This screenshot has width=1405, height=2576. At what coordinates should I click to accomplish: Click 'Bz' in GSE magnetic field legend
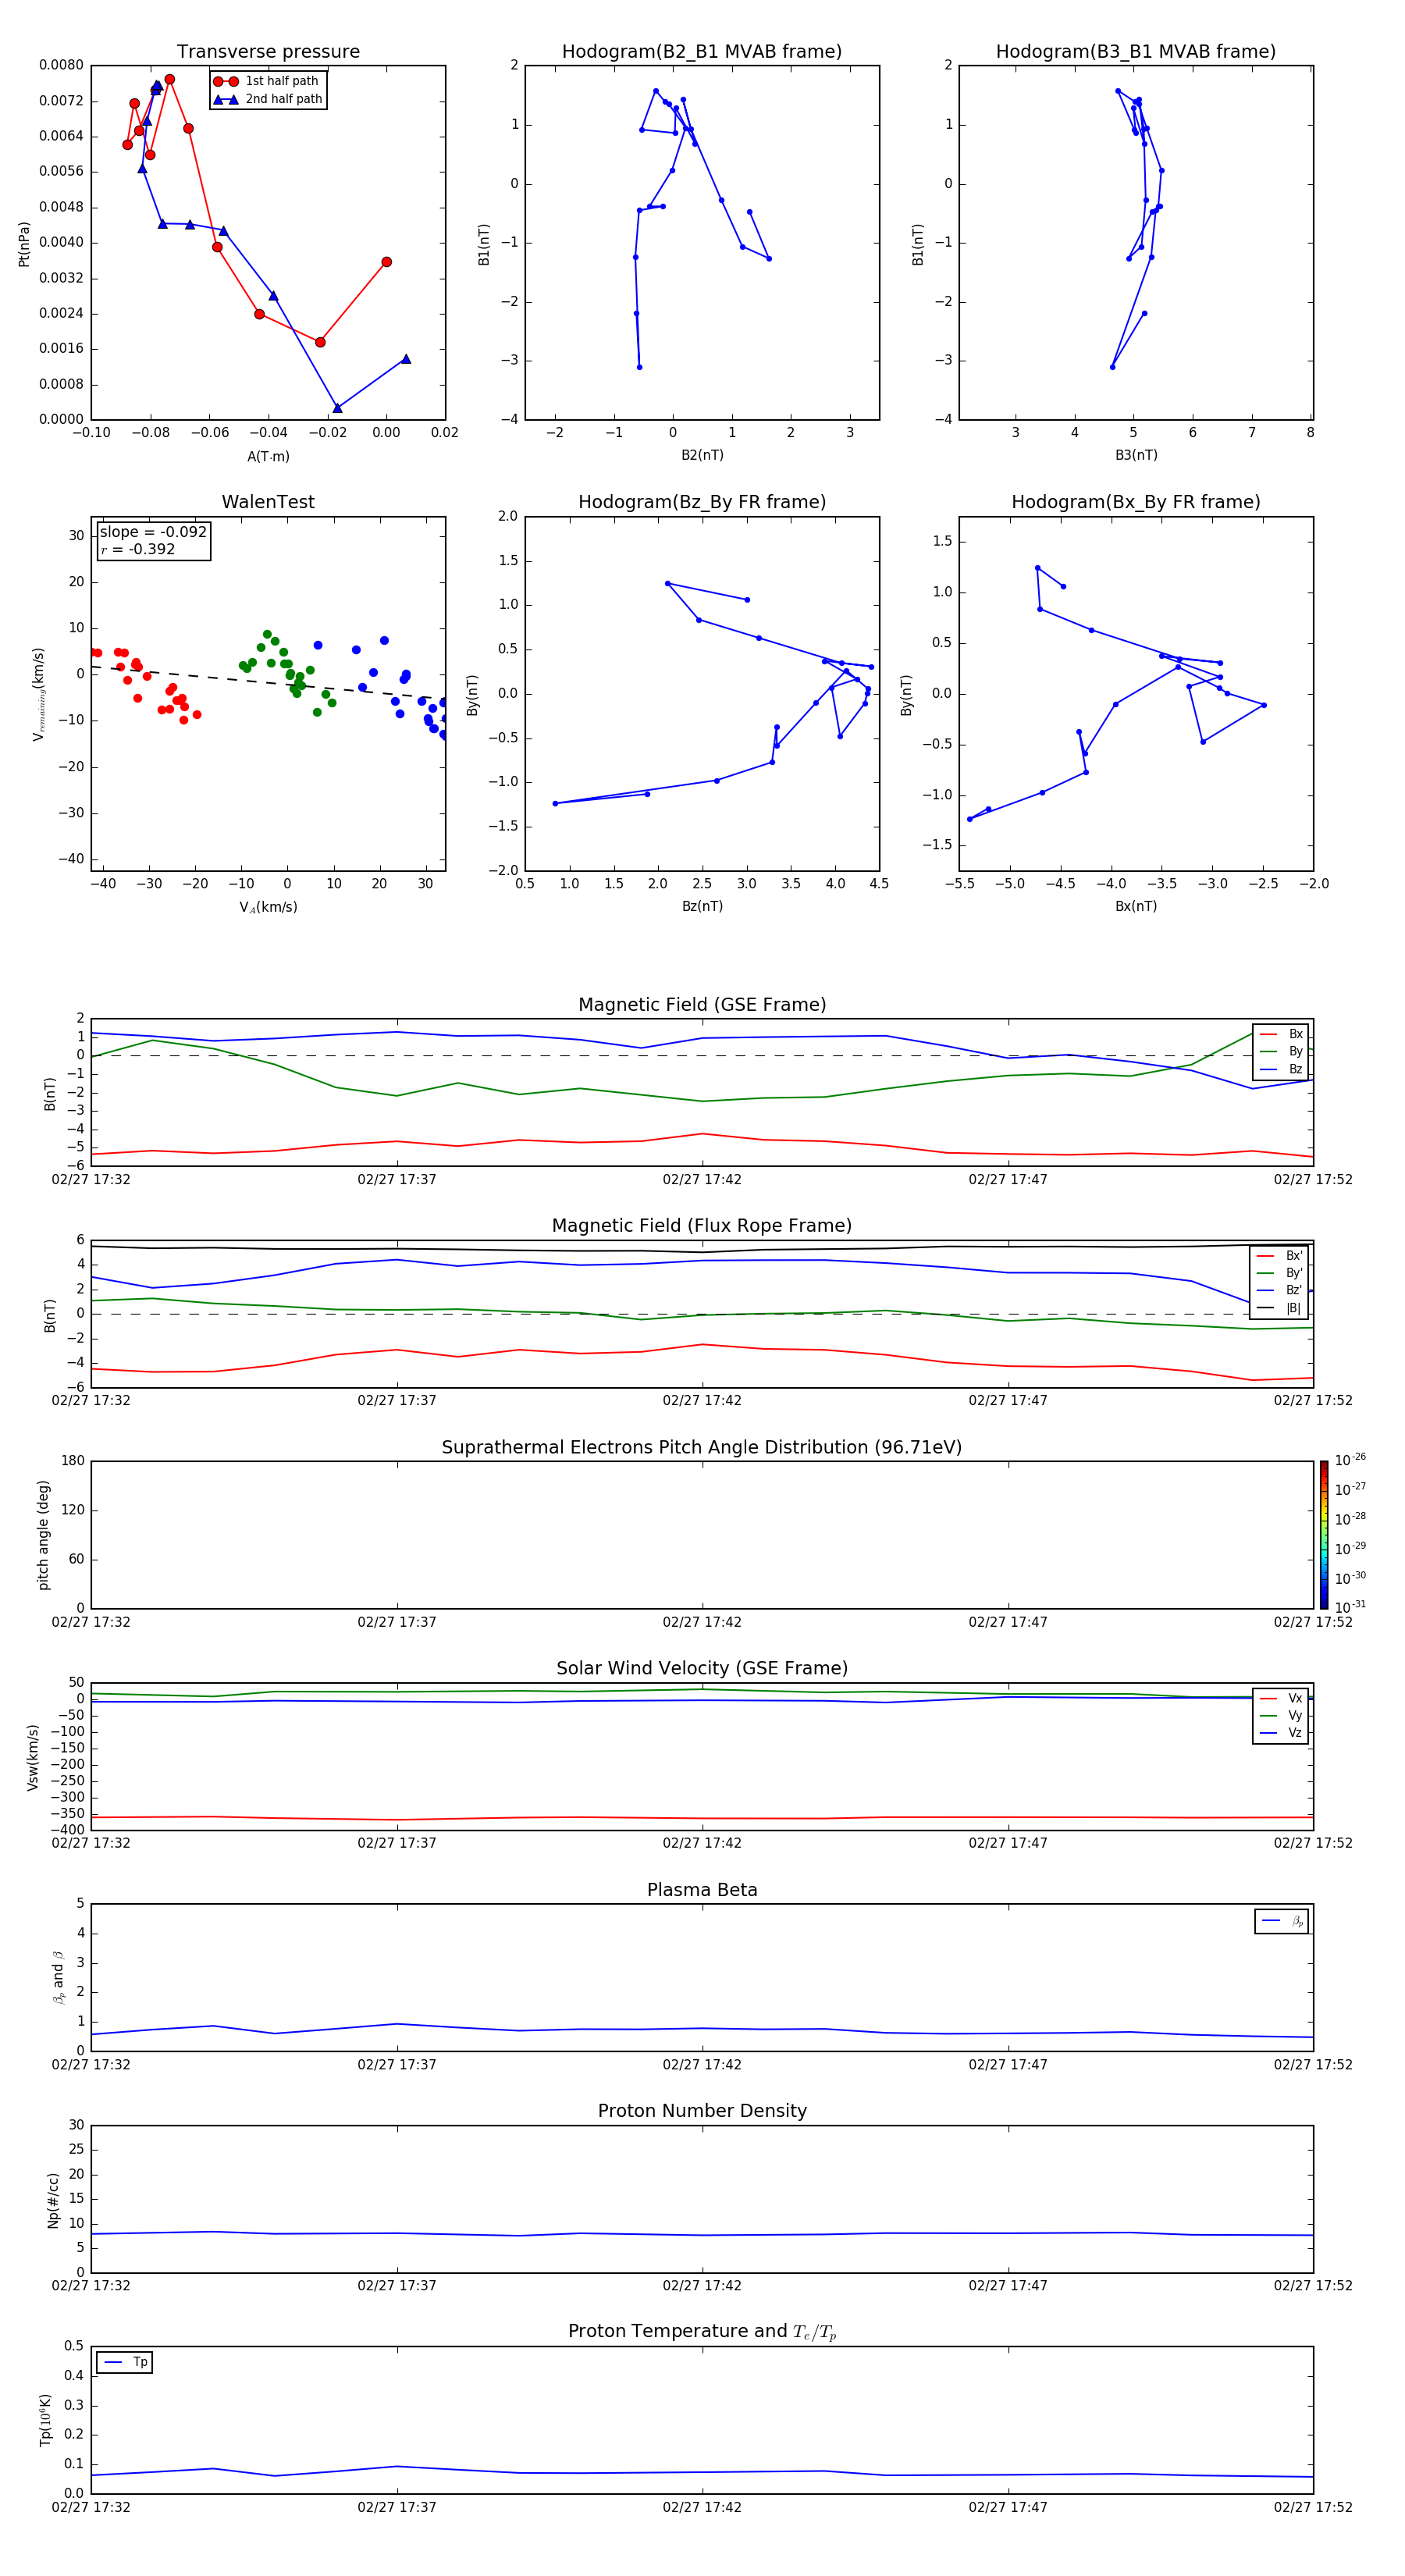point(1281,1069)
